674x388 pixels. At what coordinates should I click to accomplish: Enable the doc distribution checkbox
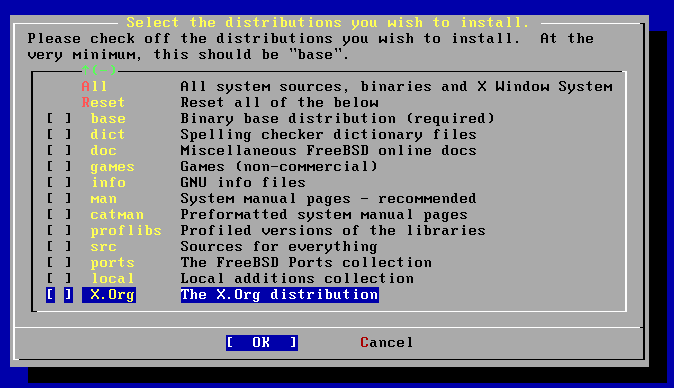click(59, 150)
